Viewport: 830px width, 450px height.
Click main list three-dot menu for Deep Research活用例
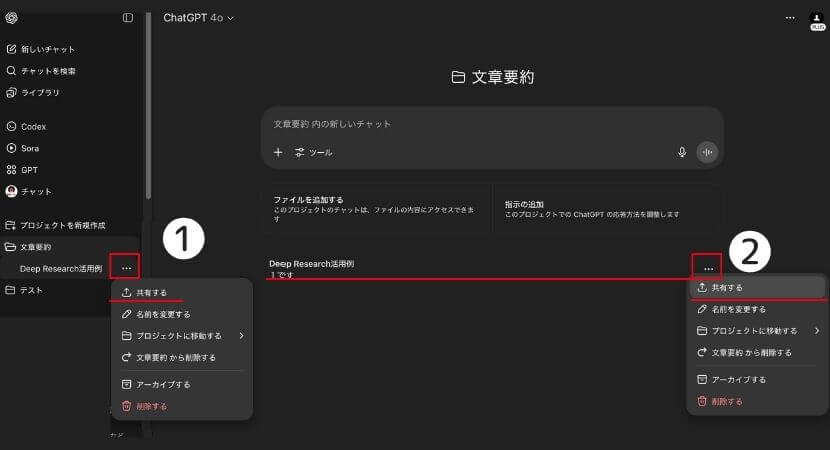pos(708,269)
